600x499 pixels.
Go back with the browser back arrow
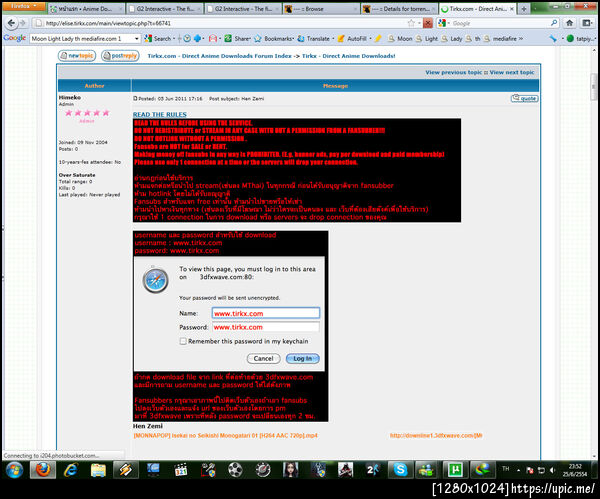(x=11, y=23)
